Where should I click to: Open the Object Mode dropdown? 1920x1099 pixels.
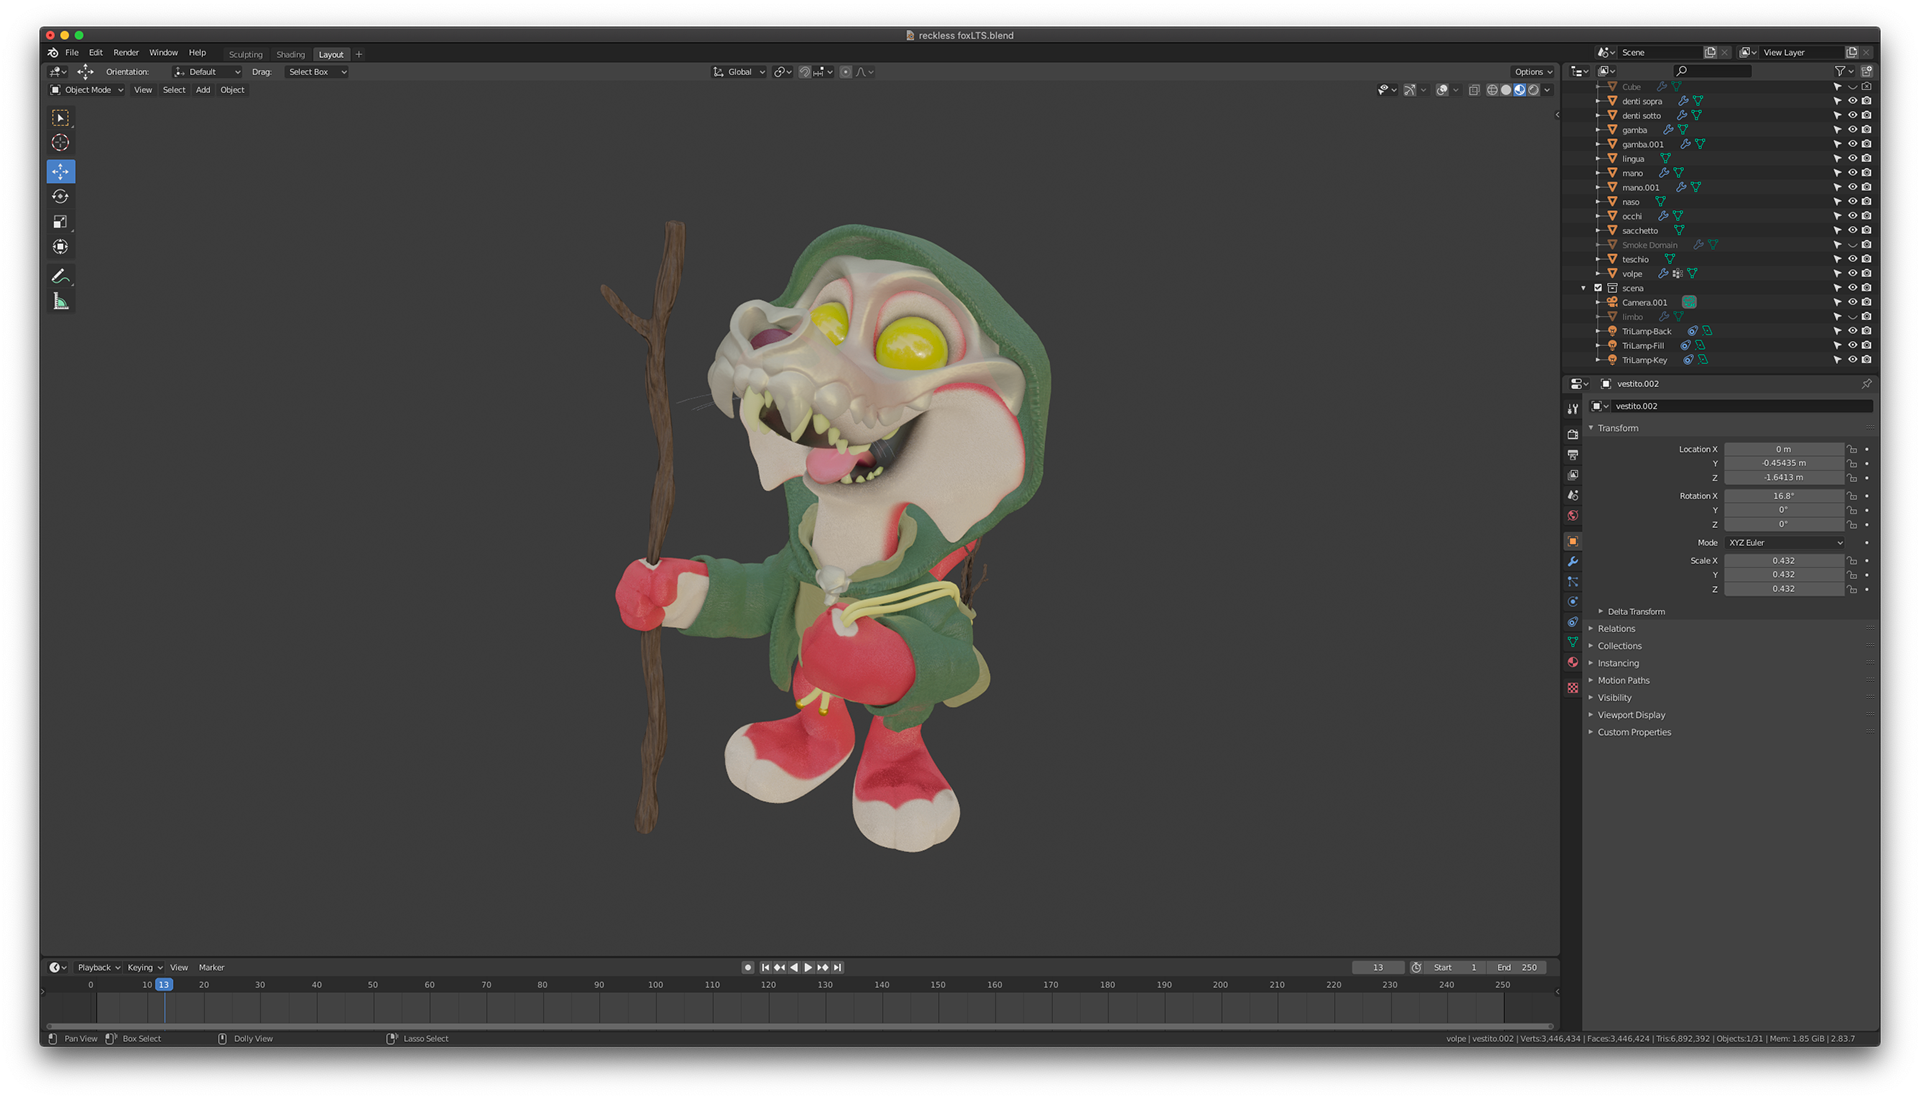[x=88, y=90]
